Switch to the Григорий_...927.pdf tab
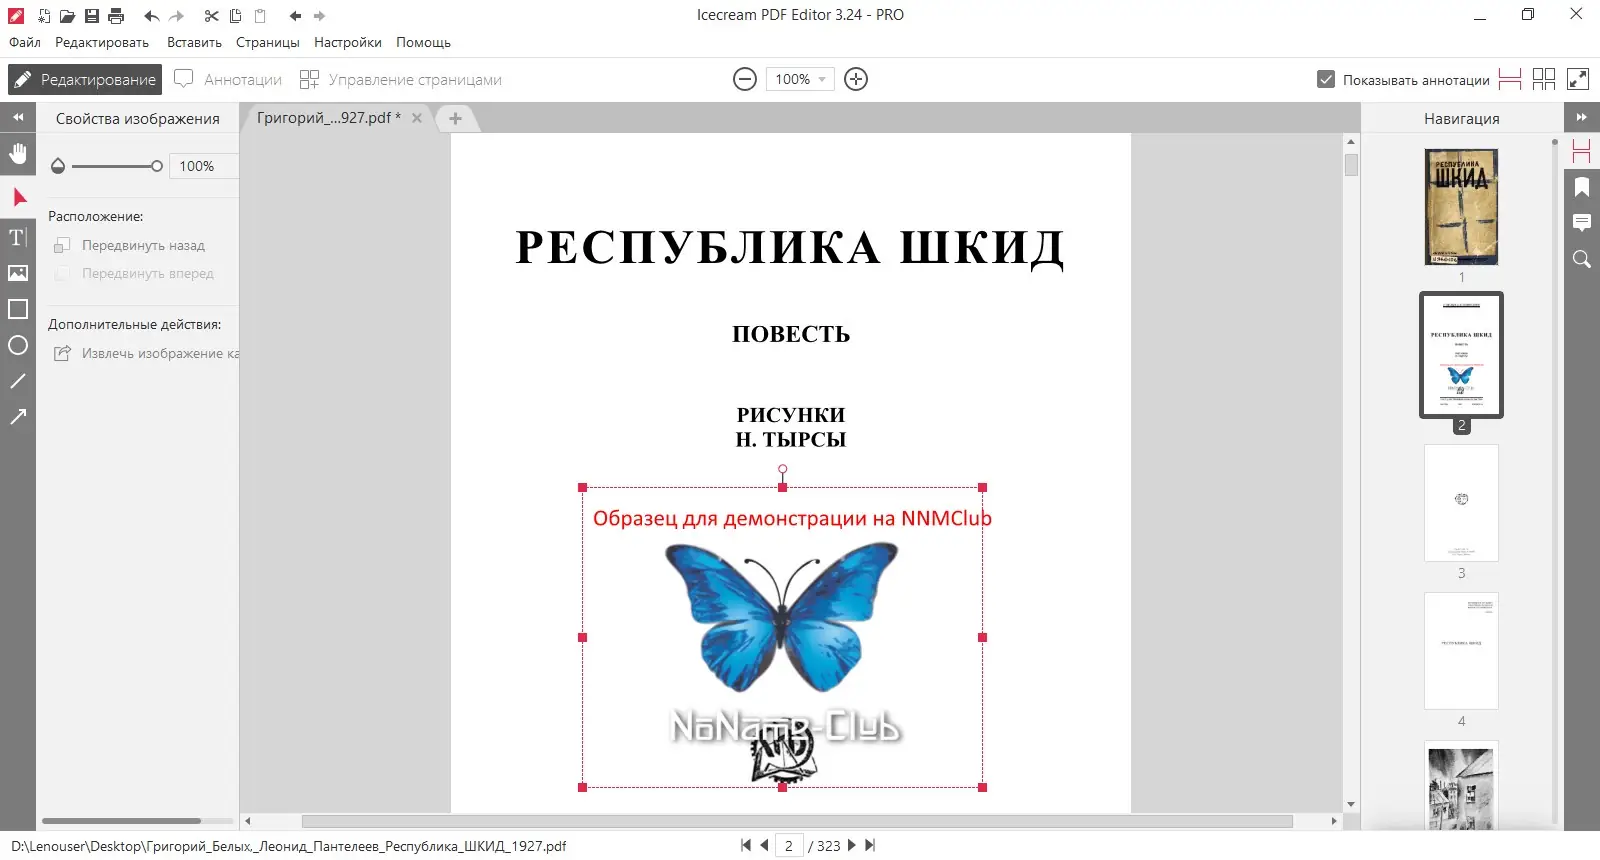 point(328,118)
